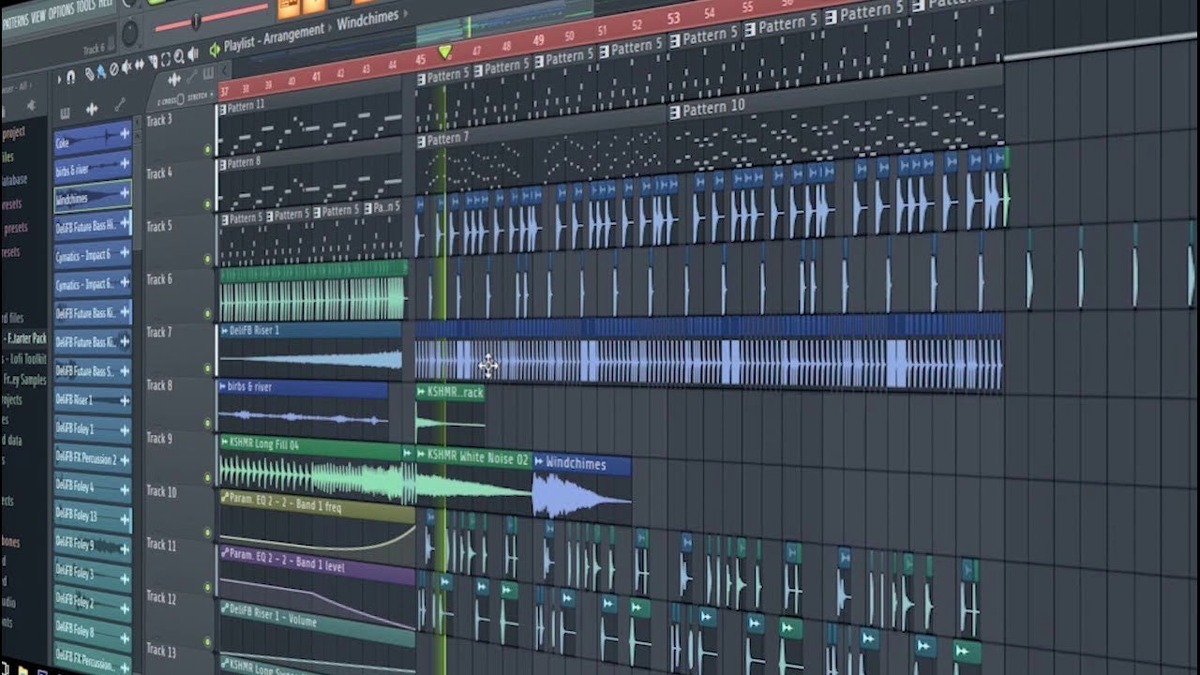Select the Mute tool speaker-x icon
Viewport: 1200px width, 675px height.
[126, 66]
